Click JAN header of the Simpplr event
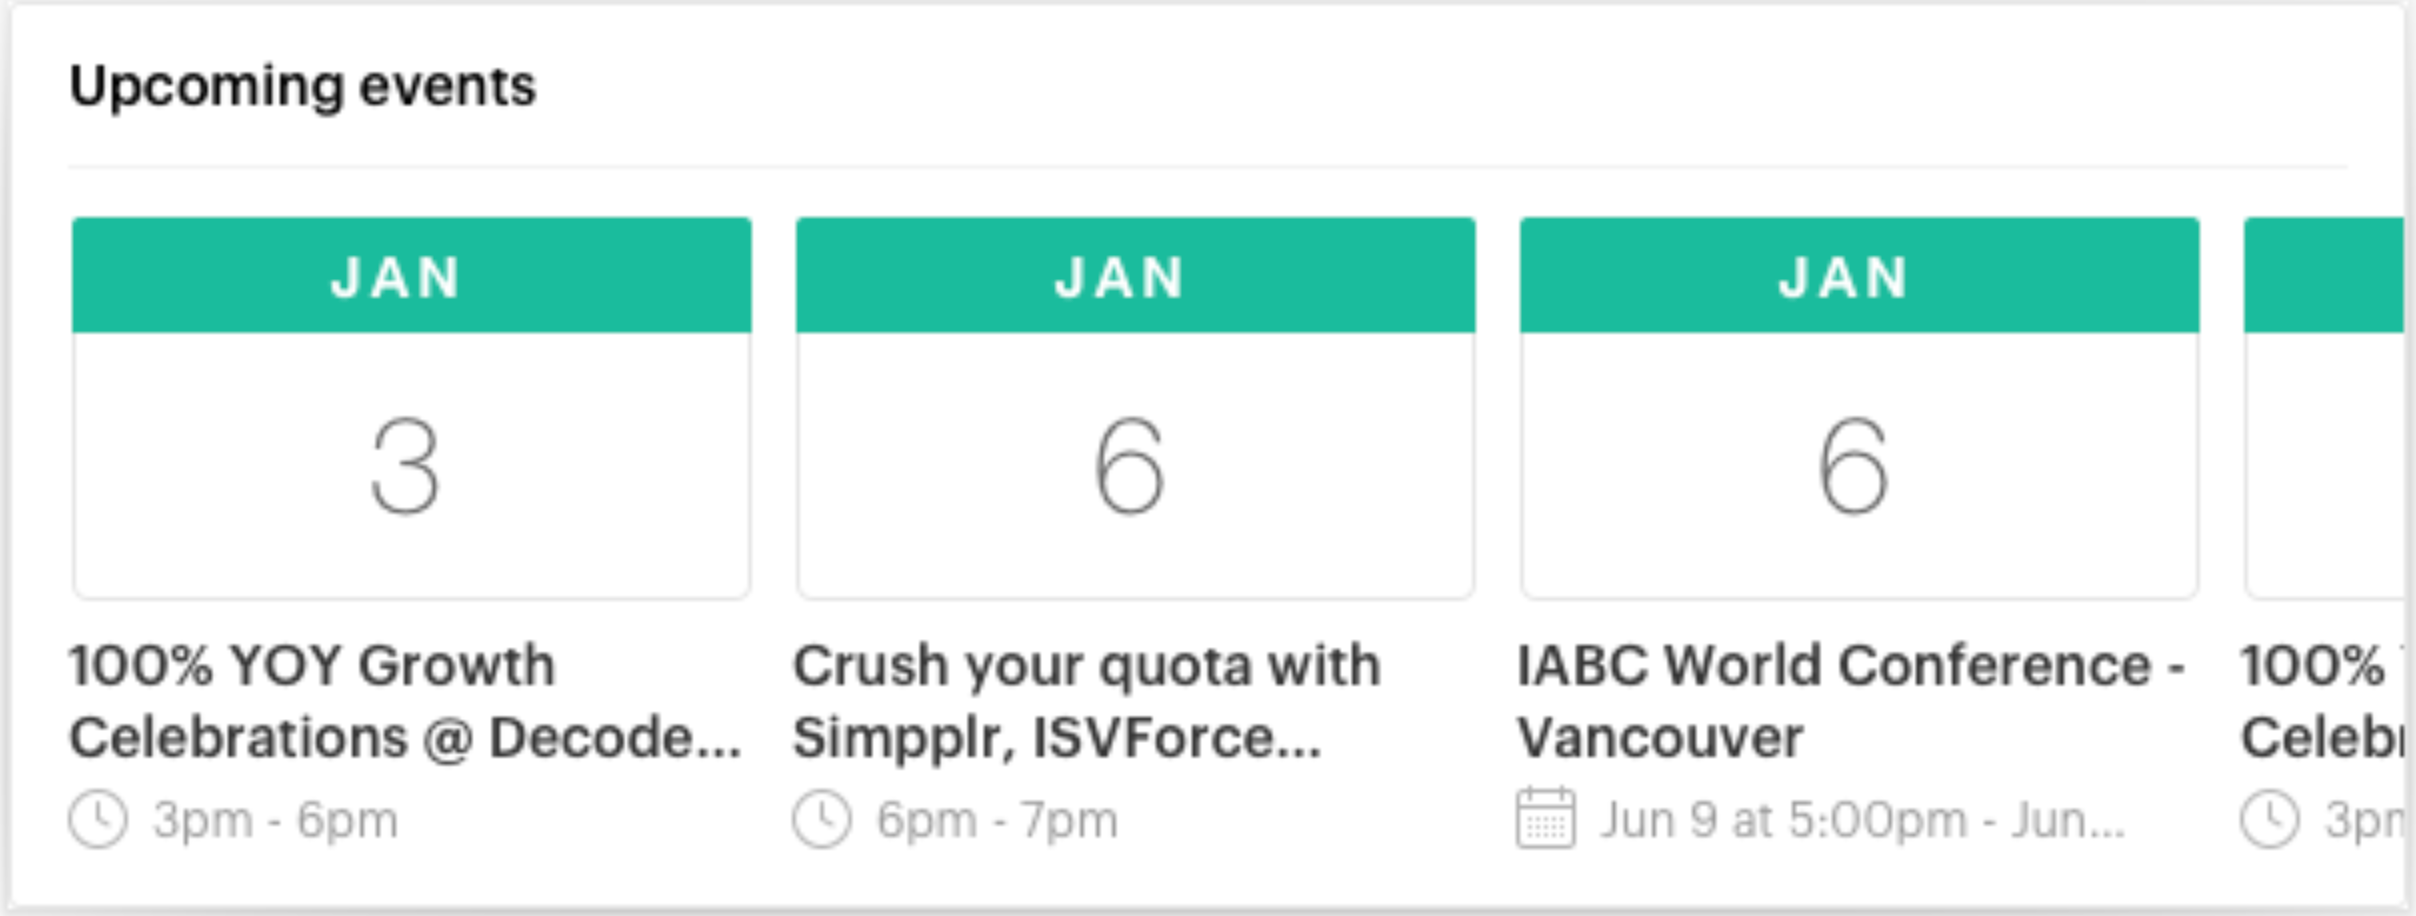Viewport: 2416px width, 916px height. pyautogui.click(x=1136, y=275)
